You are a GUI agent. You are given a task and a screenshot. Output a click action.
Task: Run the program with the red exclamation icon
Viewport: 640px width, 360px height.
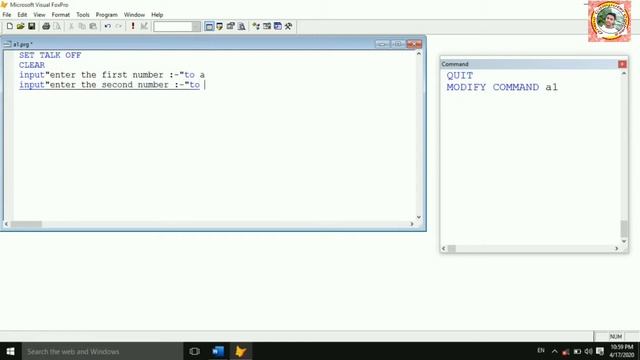tap(133, 27)
